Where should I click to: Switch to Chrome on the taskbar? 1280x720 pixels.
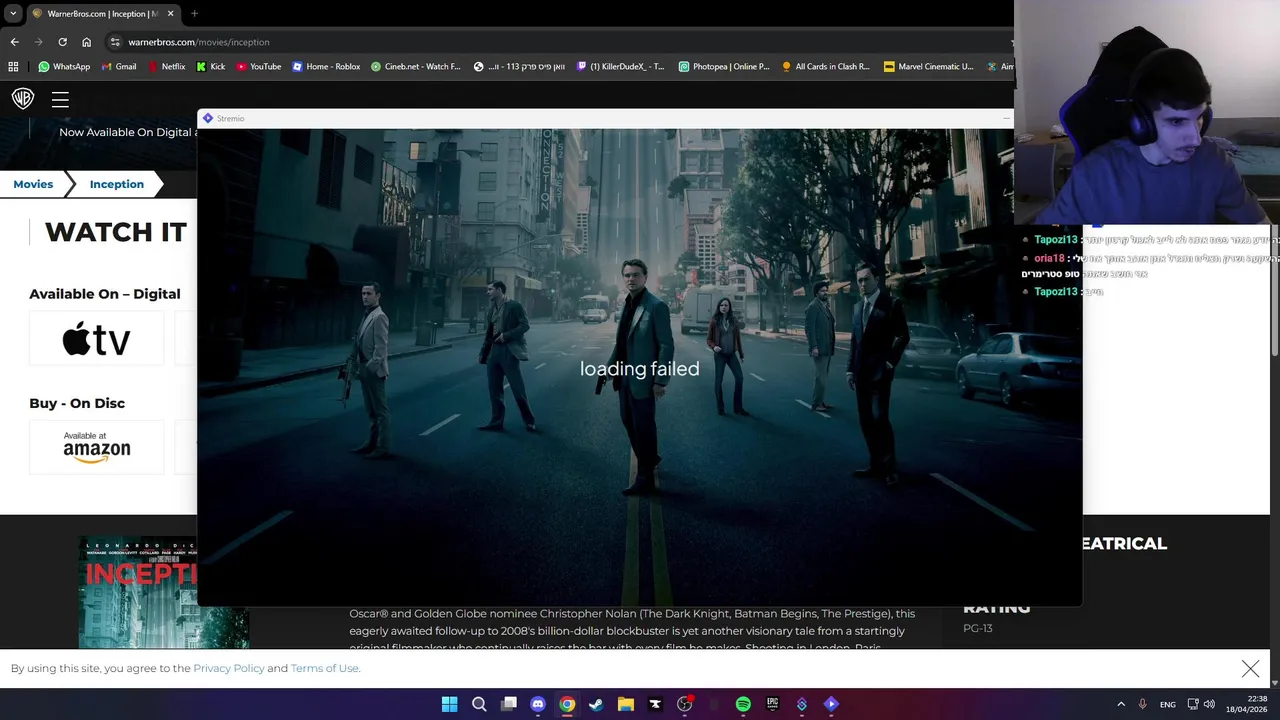[567, 704]
